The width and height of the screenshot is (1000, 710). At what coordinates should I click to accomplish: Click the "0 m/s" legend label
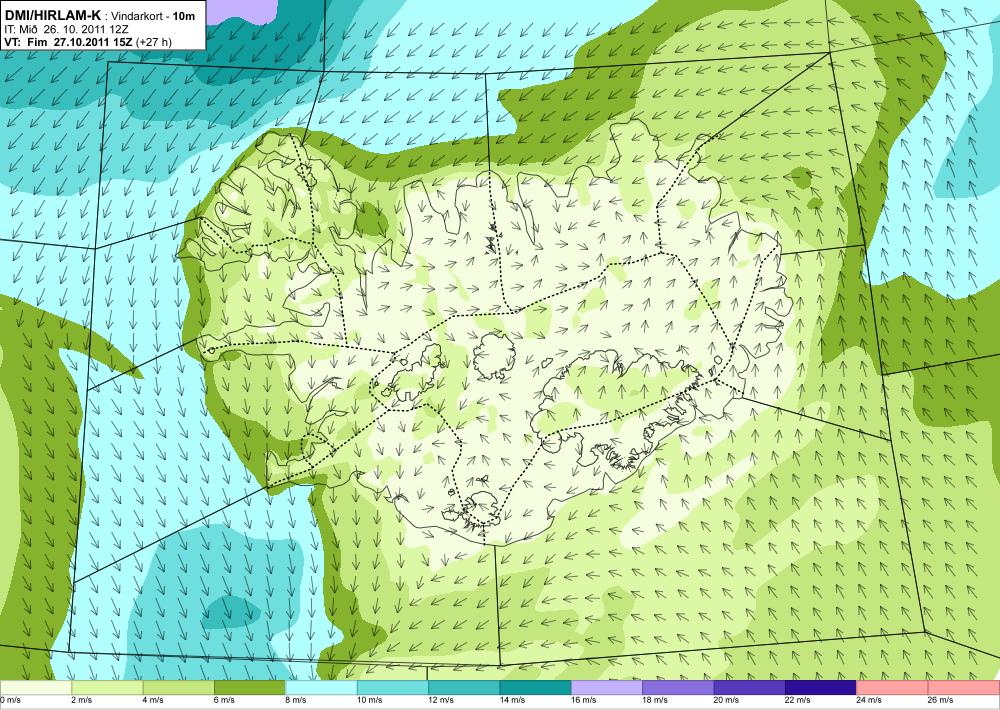(x=10, y=700)
